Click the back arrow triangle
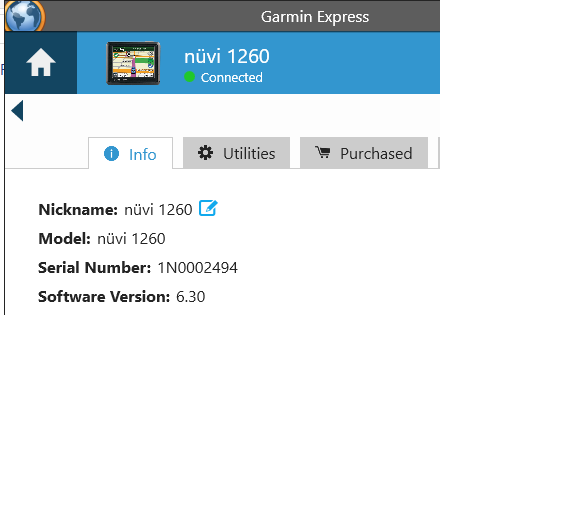 (x=17, y=111)
